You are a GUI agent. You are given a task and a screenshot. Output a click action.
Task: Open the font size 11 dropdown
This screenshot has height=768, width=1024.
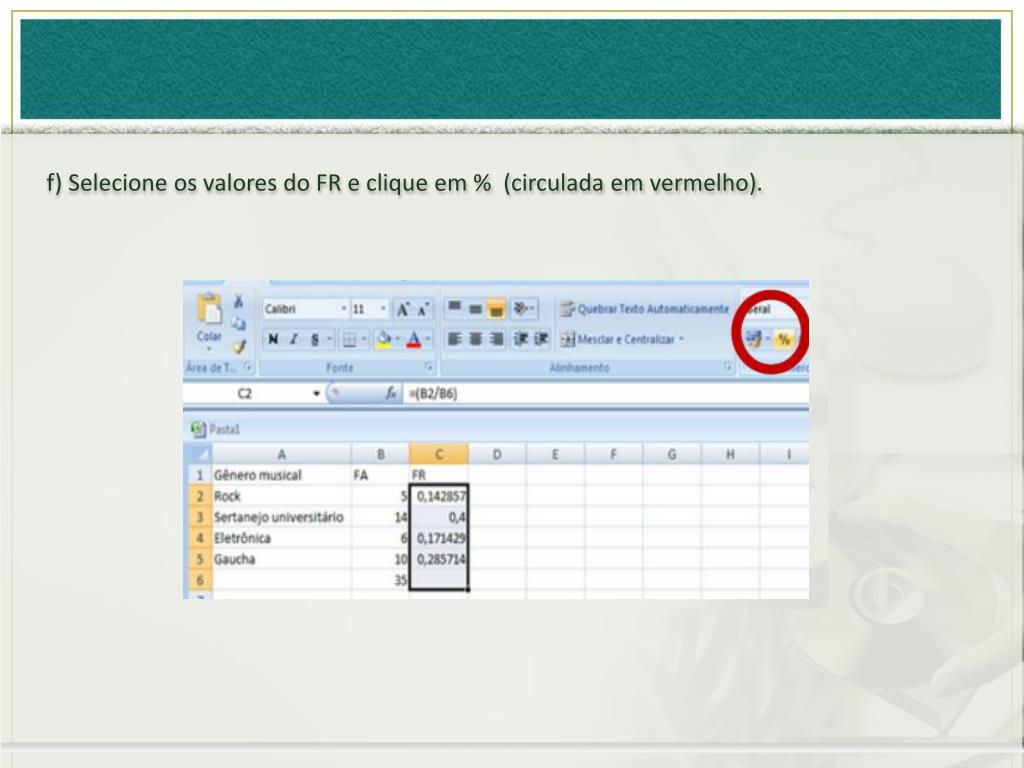pos(383,309)
